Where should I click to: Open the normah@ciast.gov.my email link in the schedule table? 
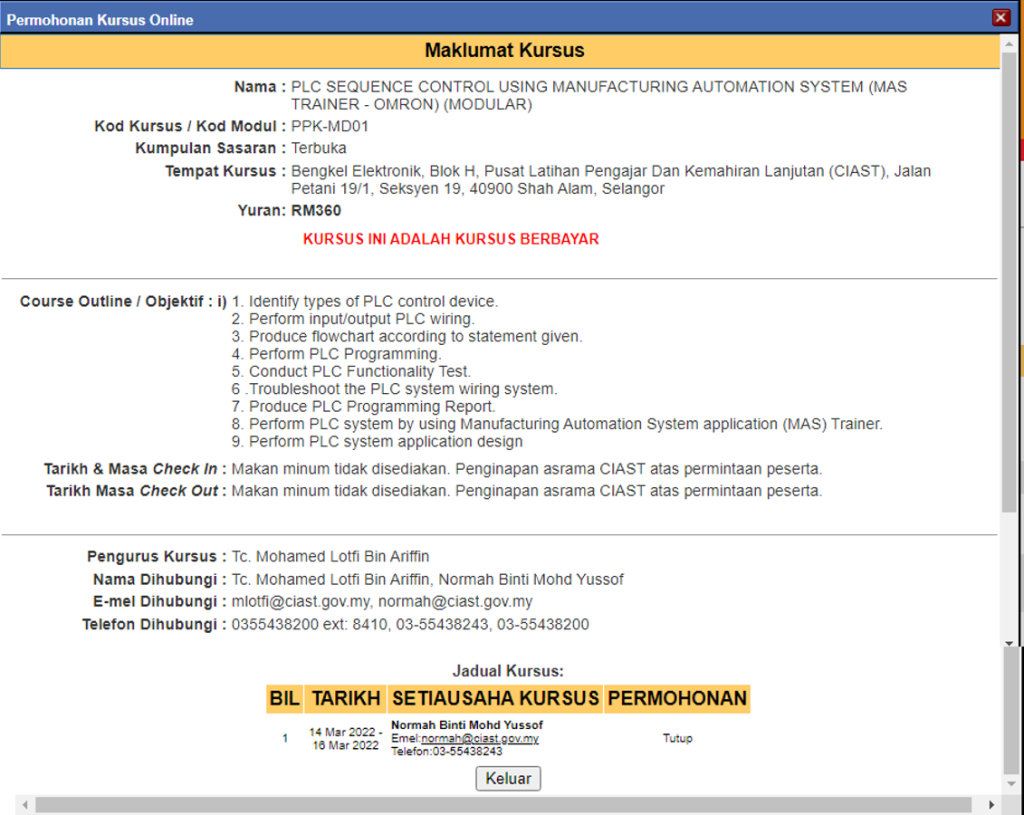point(480,739)
